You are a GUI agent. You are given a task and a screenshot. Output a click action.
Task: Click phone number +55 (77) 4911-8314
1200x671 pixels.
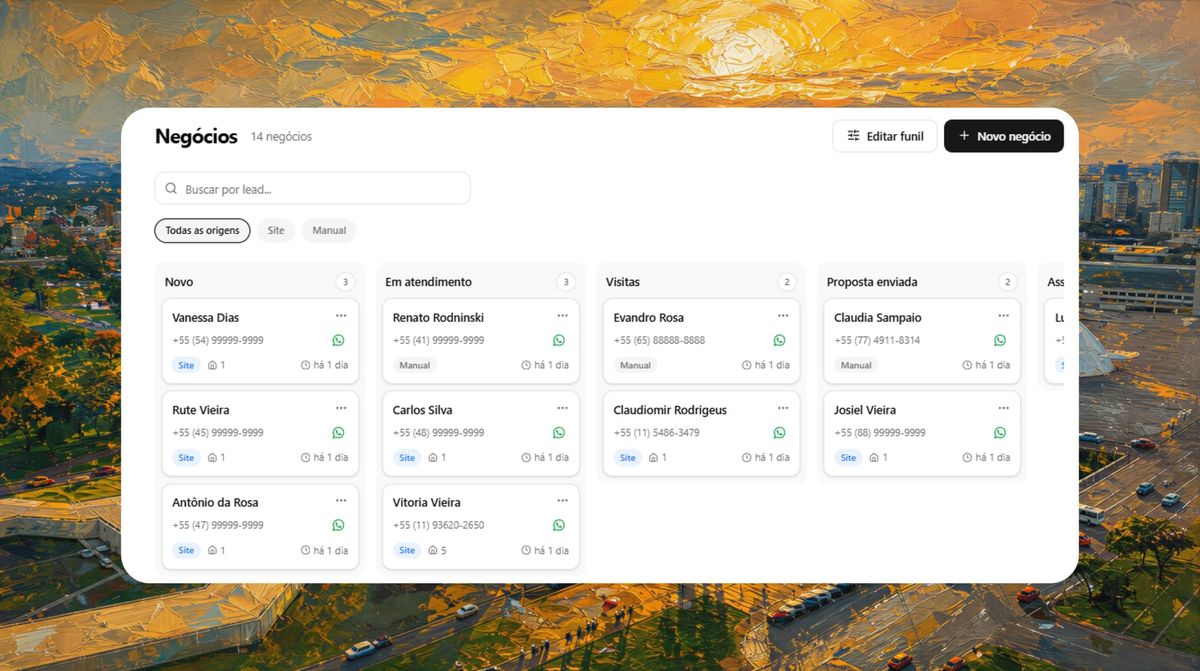point(877,340)
